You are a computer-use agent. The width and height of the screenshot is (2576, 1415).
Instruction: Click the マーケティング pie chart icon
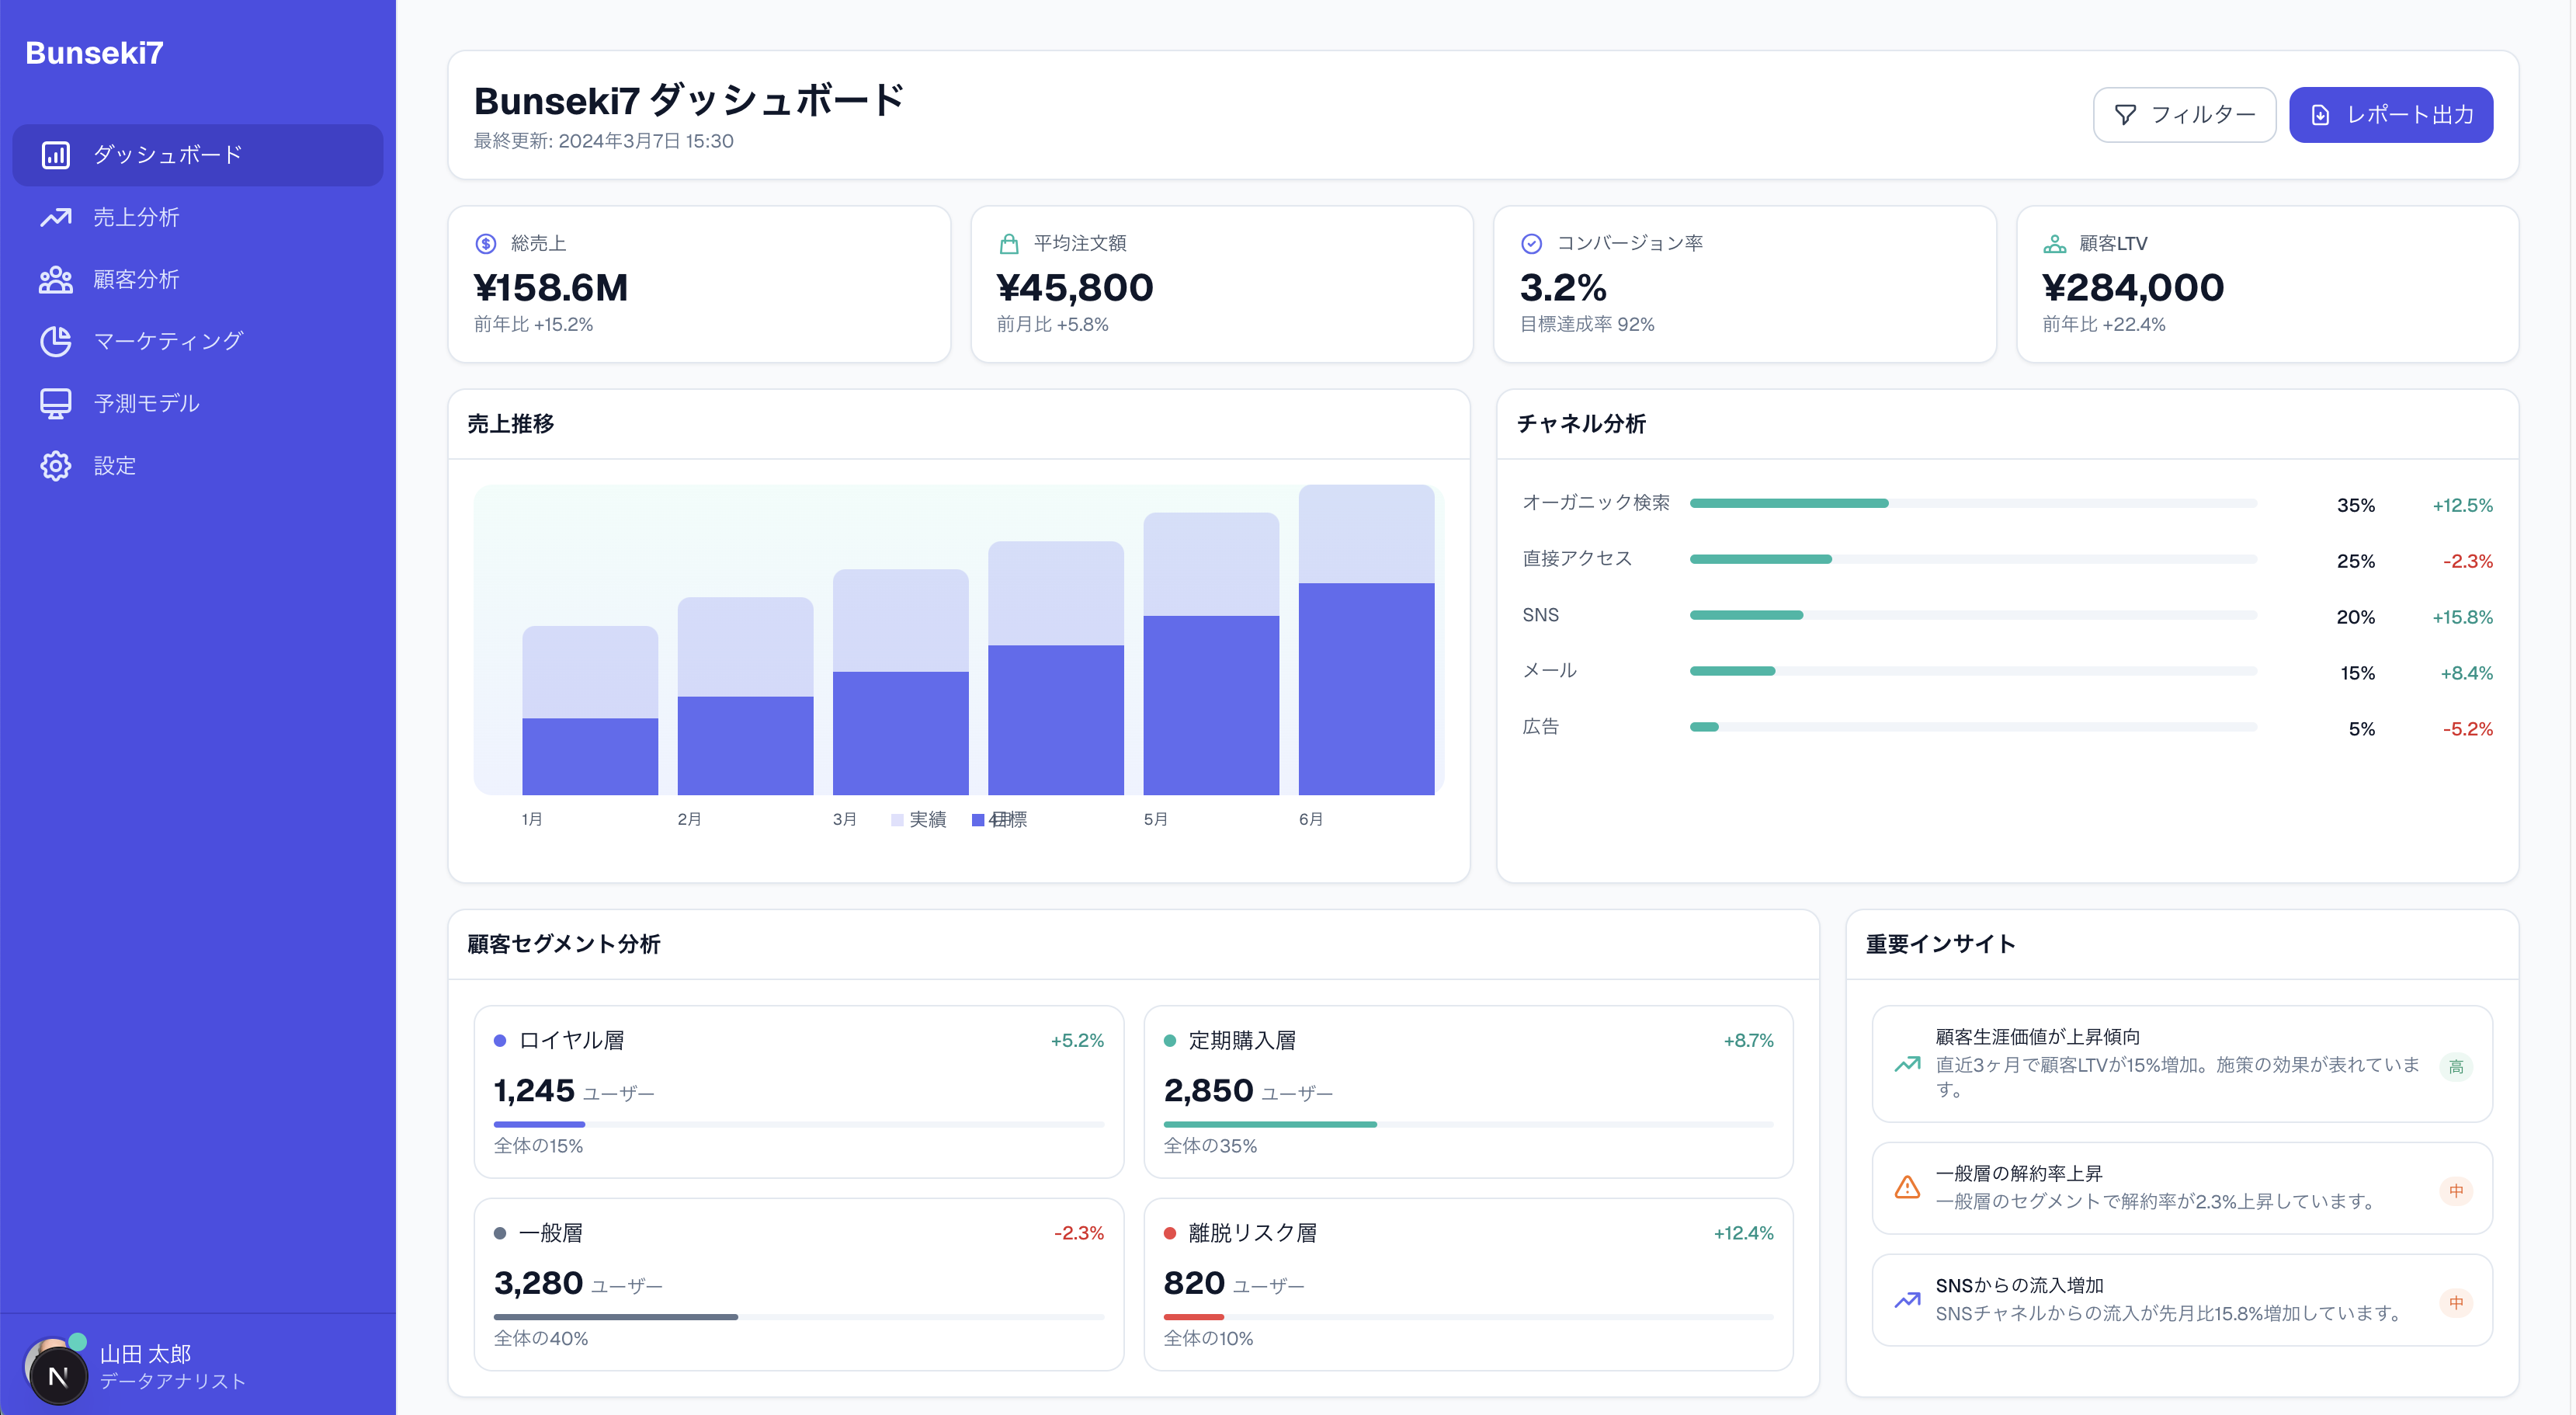click(56, 341)
